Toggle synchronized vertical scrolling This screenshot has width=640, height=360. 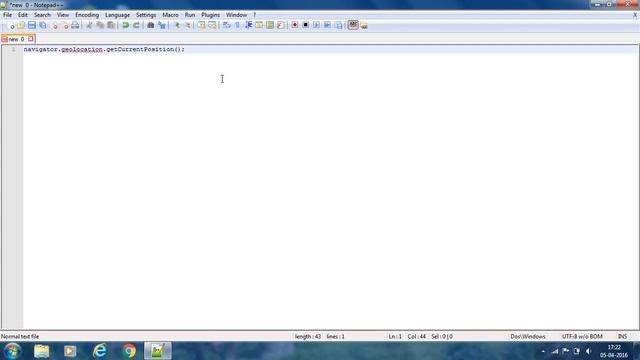(201, 25)
